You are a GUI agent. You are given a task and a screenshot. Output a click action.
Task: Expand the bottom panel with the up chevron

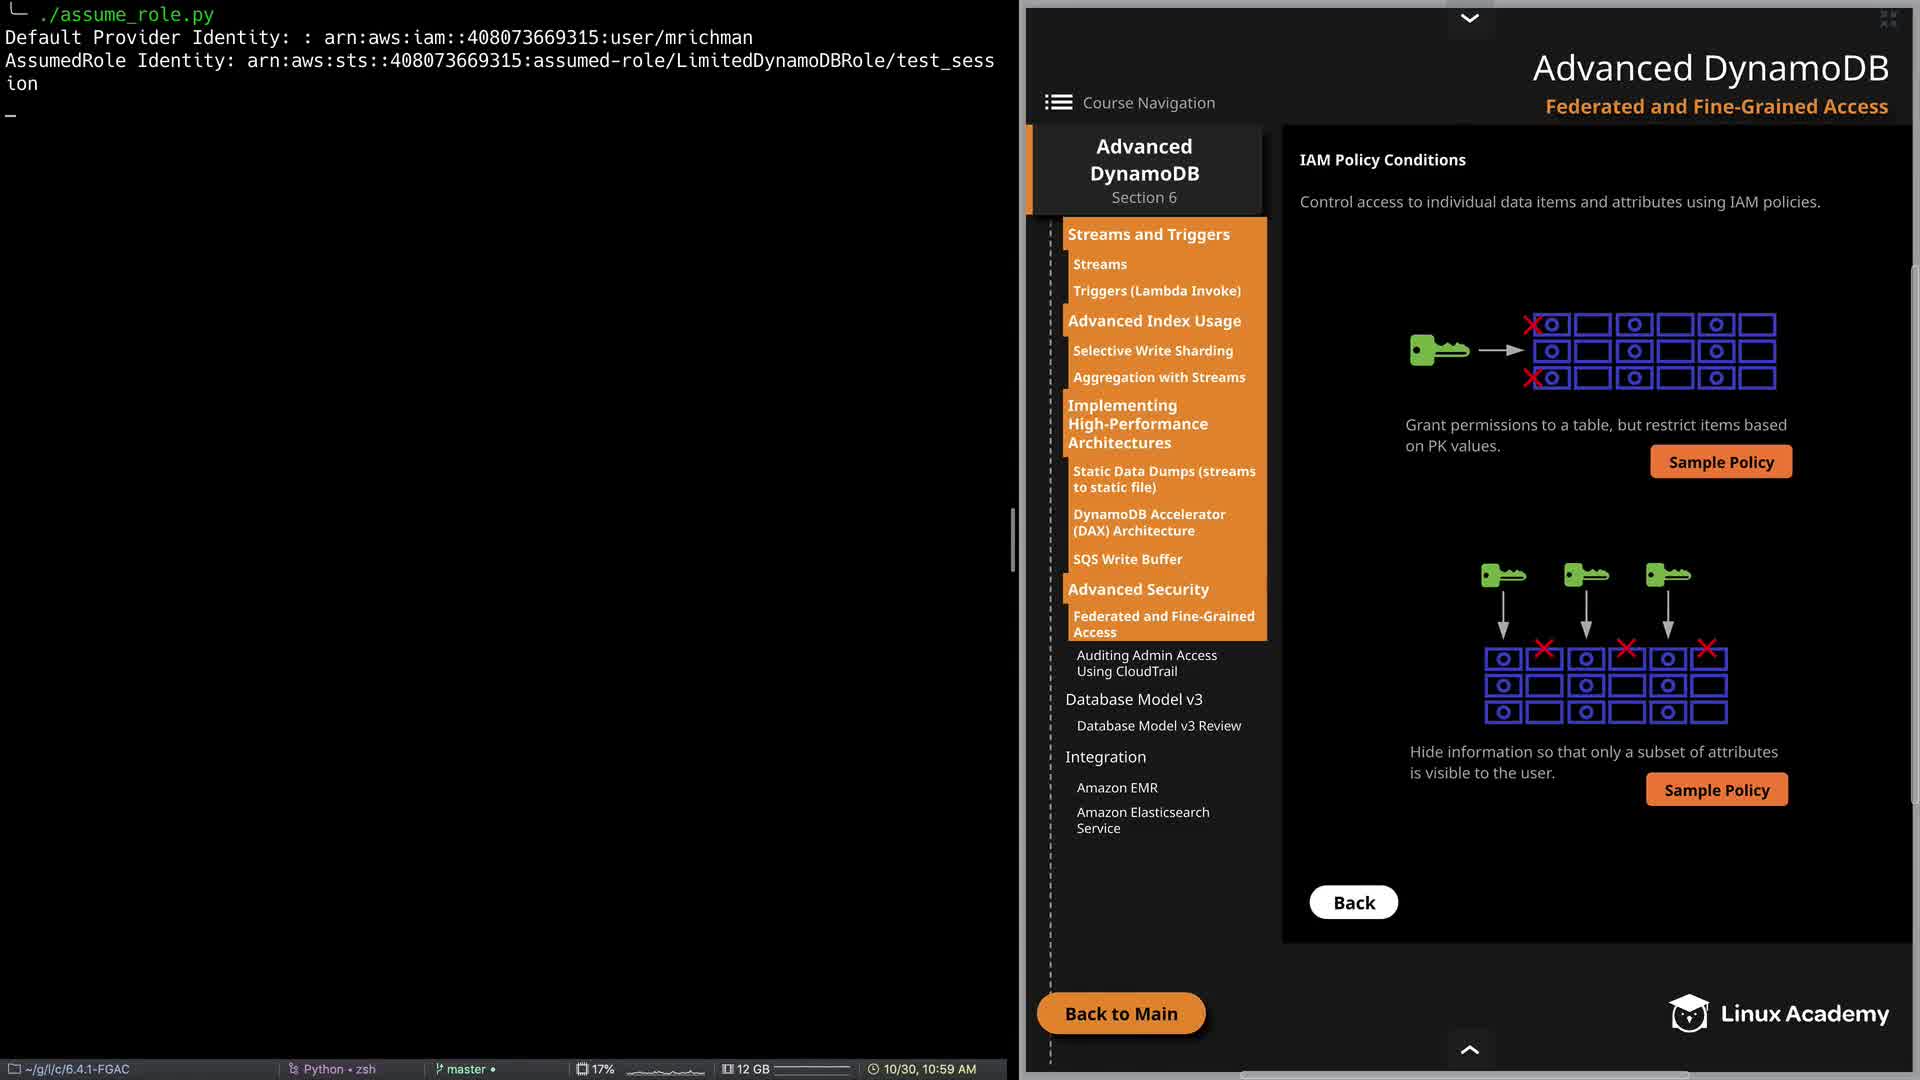1469,1049
